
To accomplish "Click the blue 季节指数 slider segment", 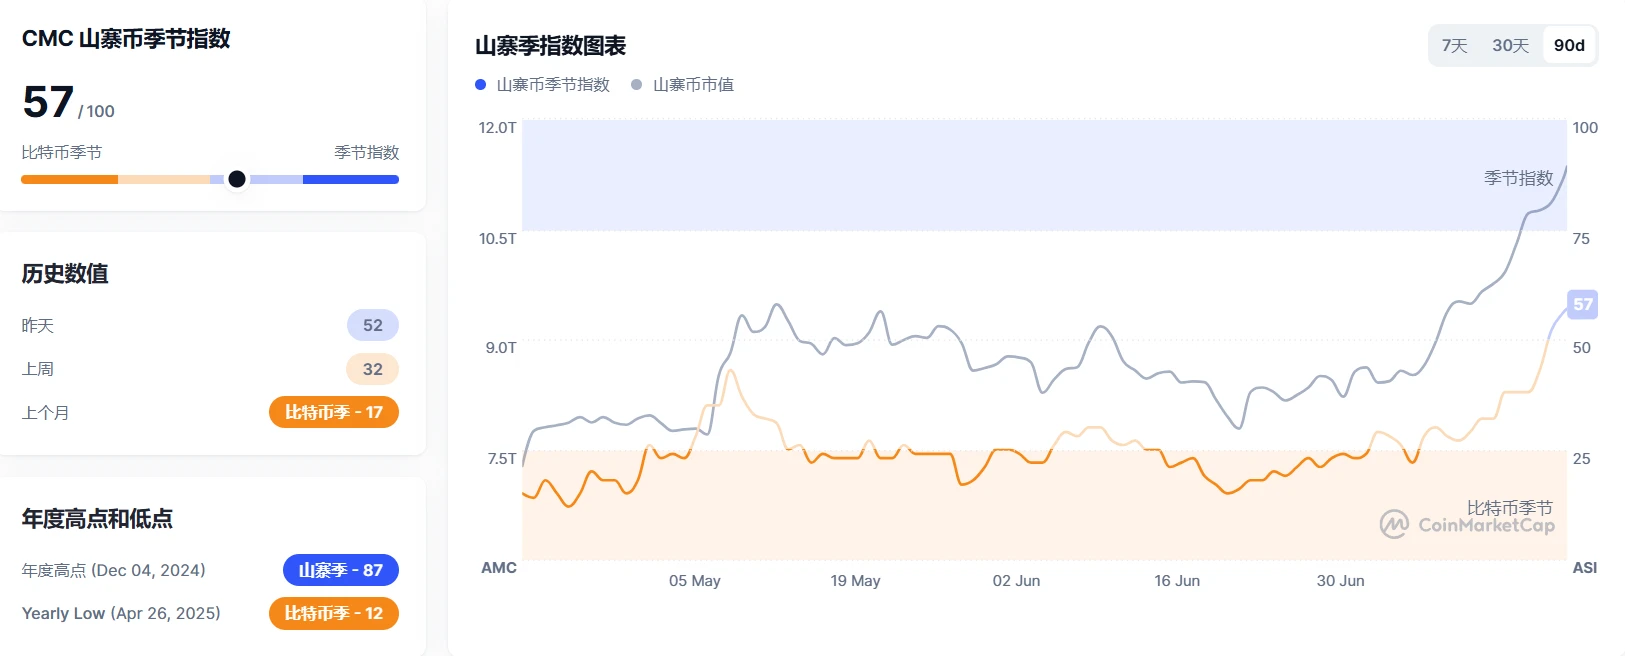I will (350, 180).
